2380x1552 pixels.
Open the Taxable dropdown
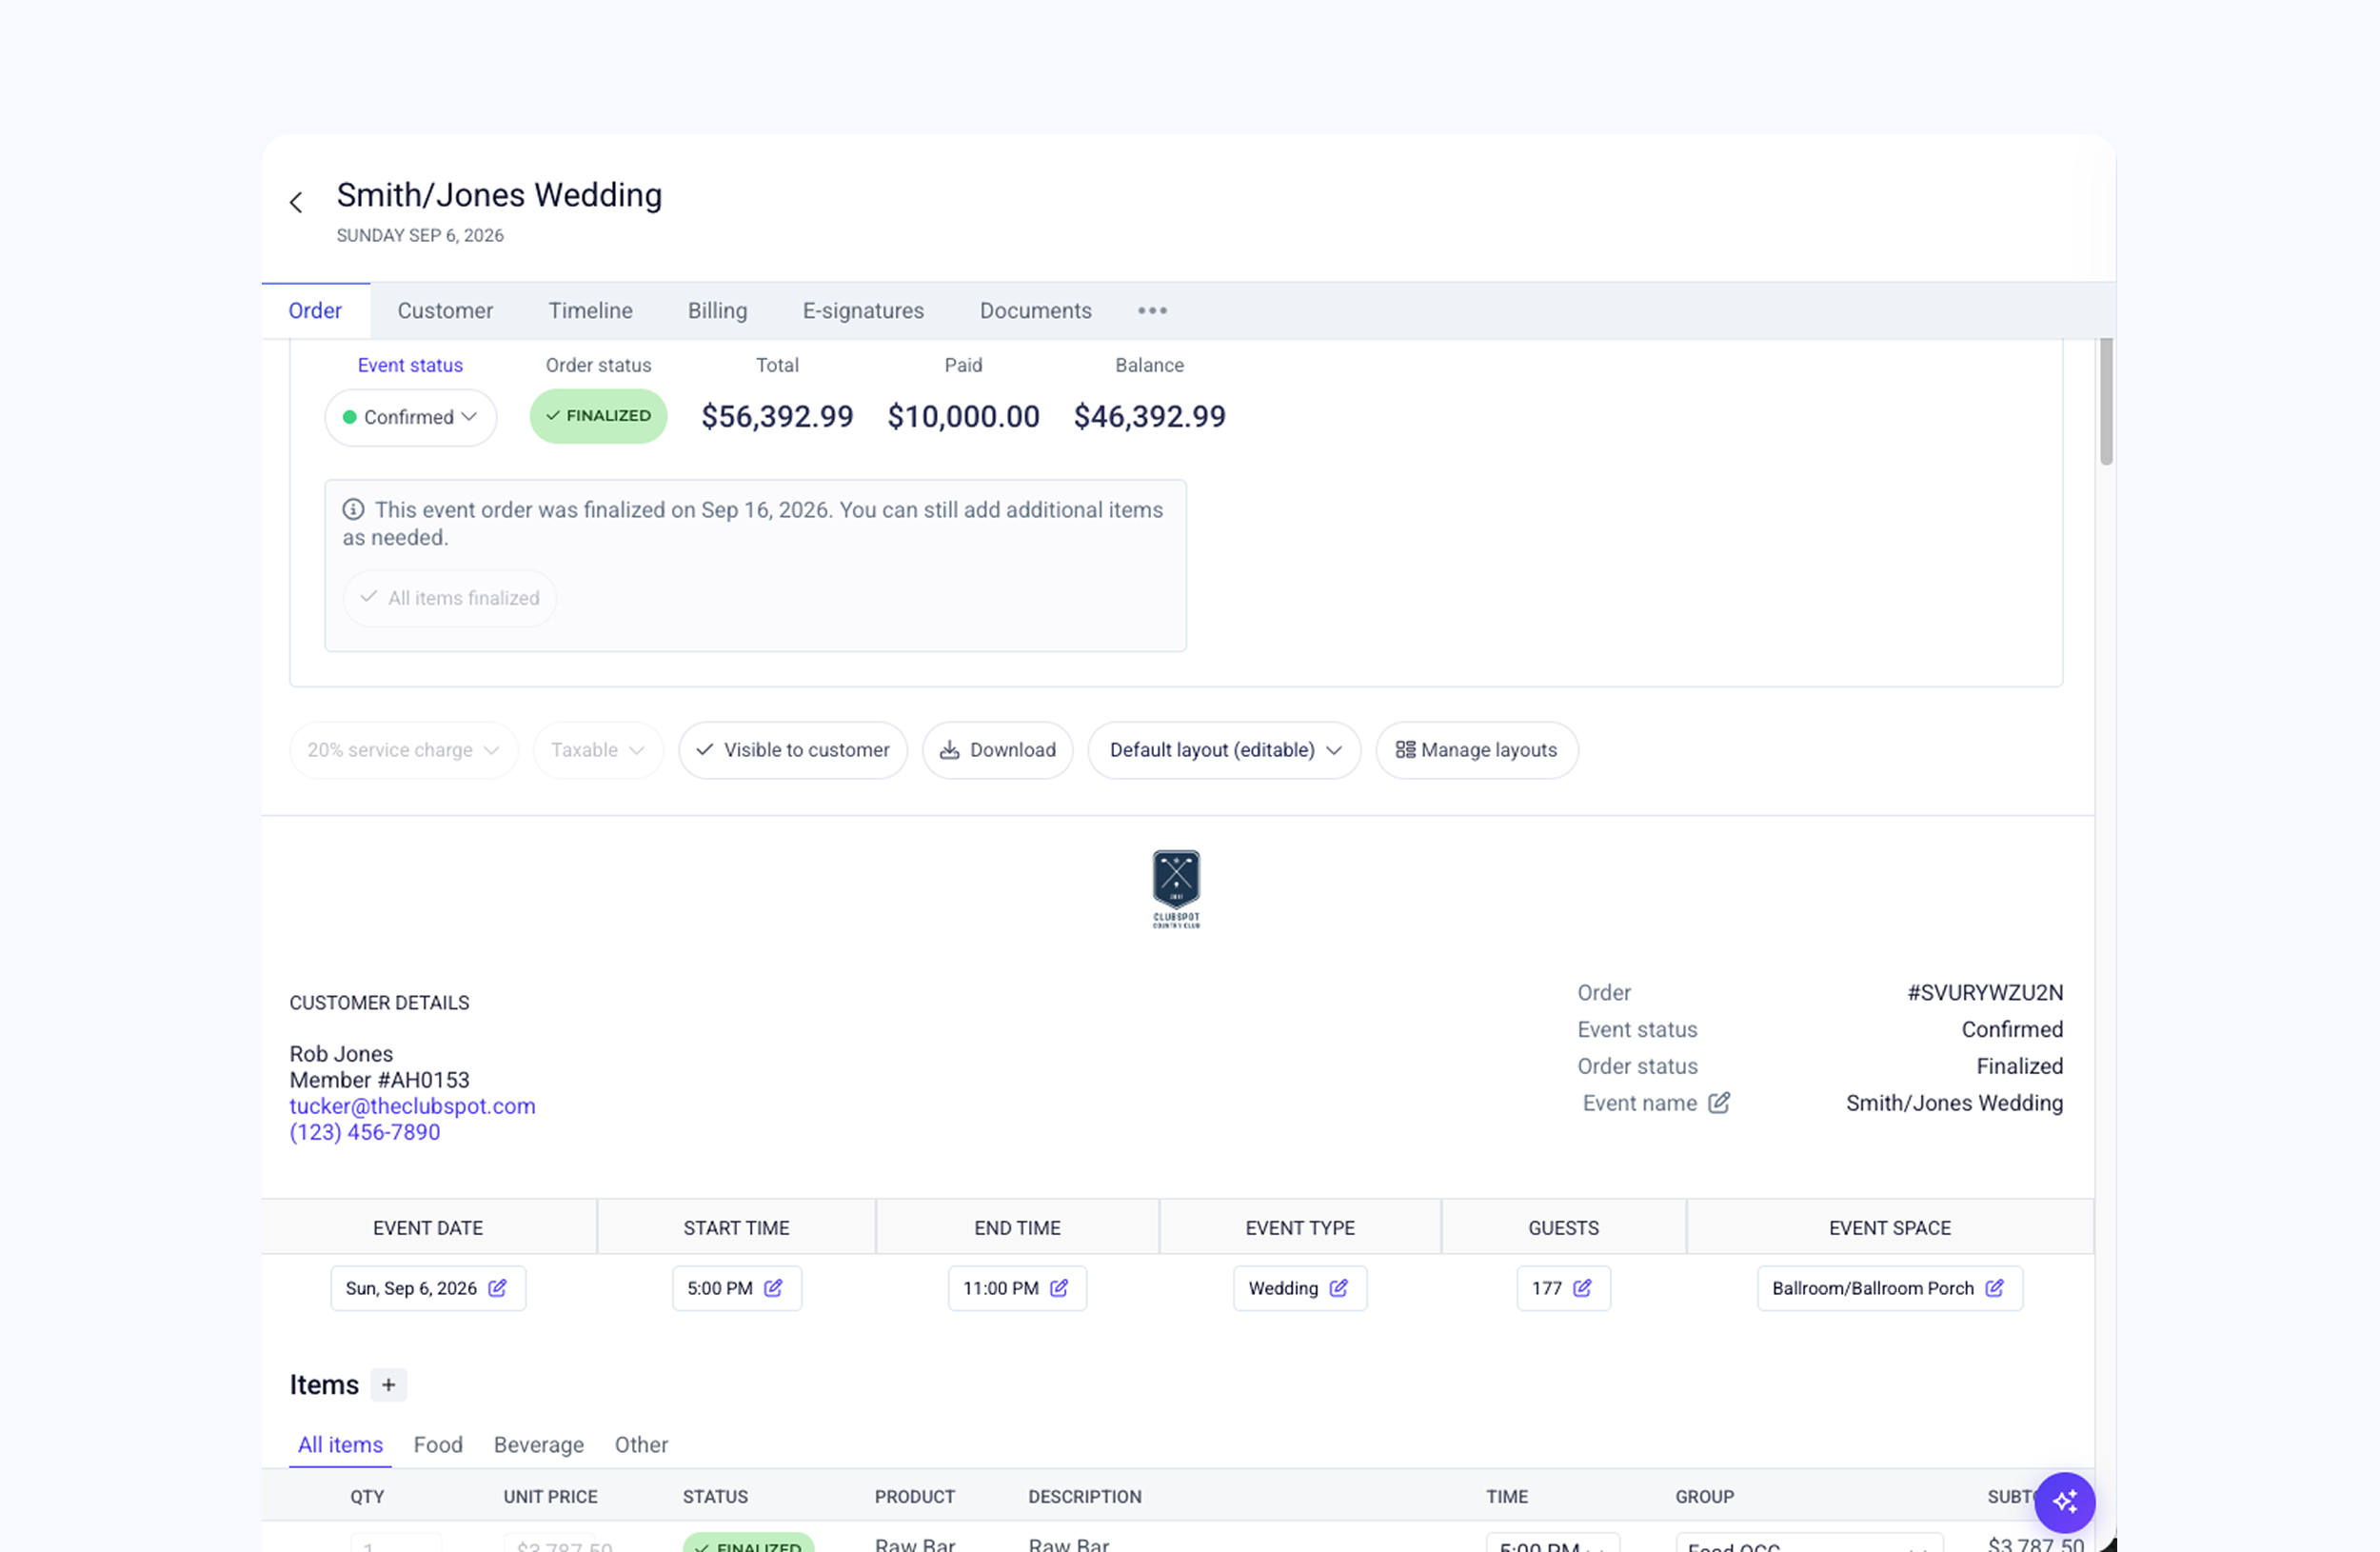click(x=598, y=750)
